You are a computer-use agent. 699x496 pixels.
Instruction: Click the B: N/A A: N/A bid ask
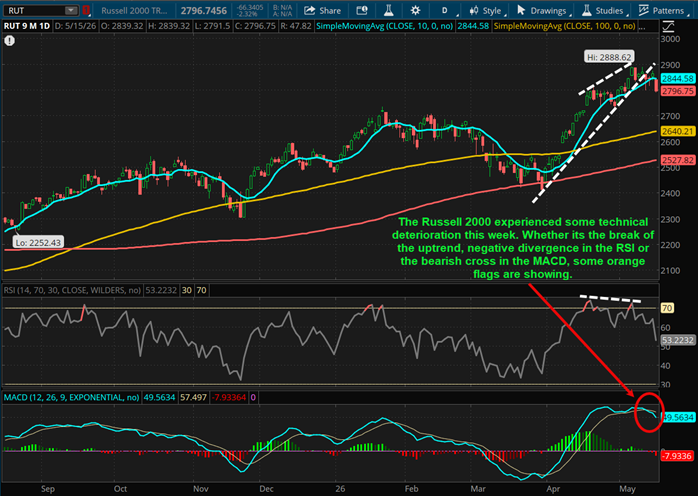[282, 11]
